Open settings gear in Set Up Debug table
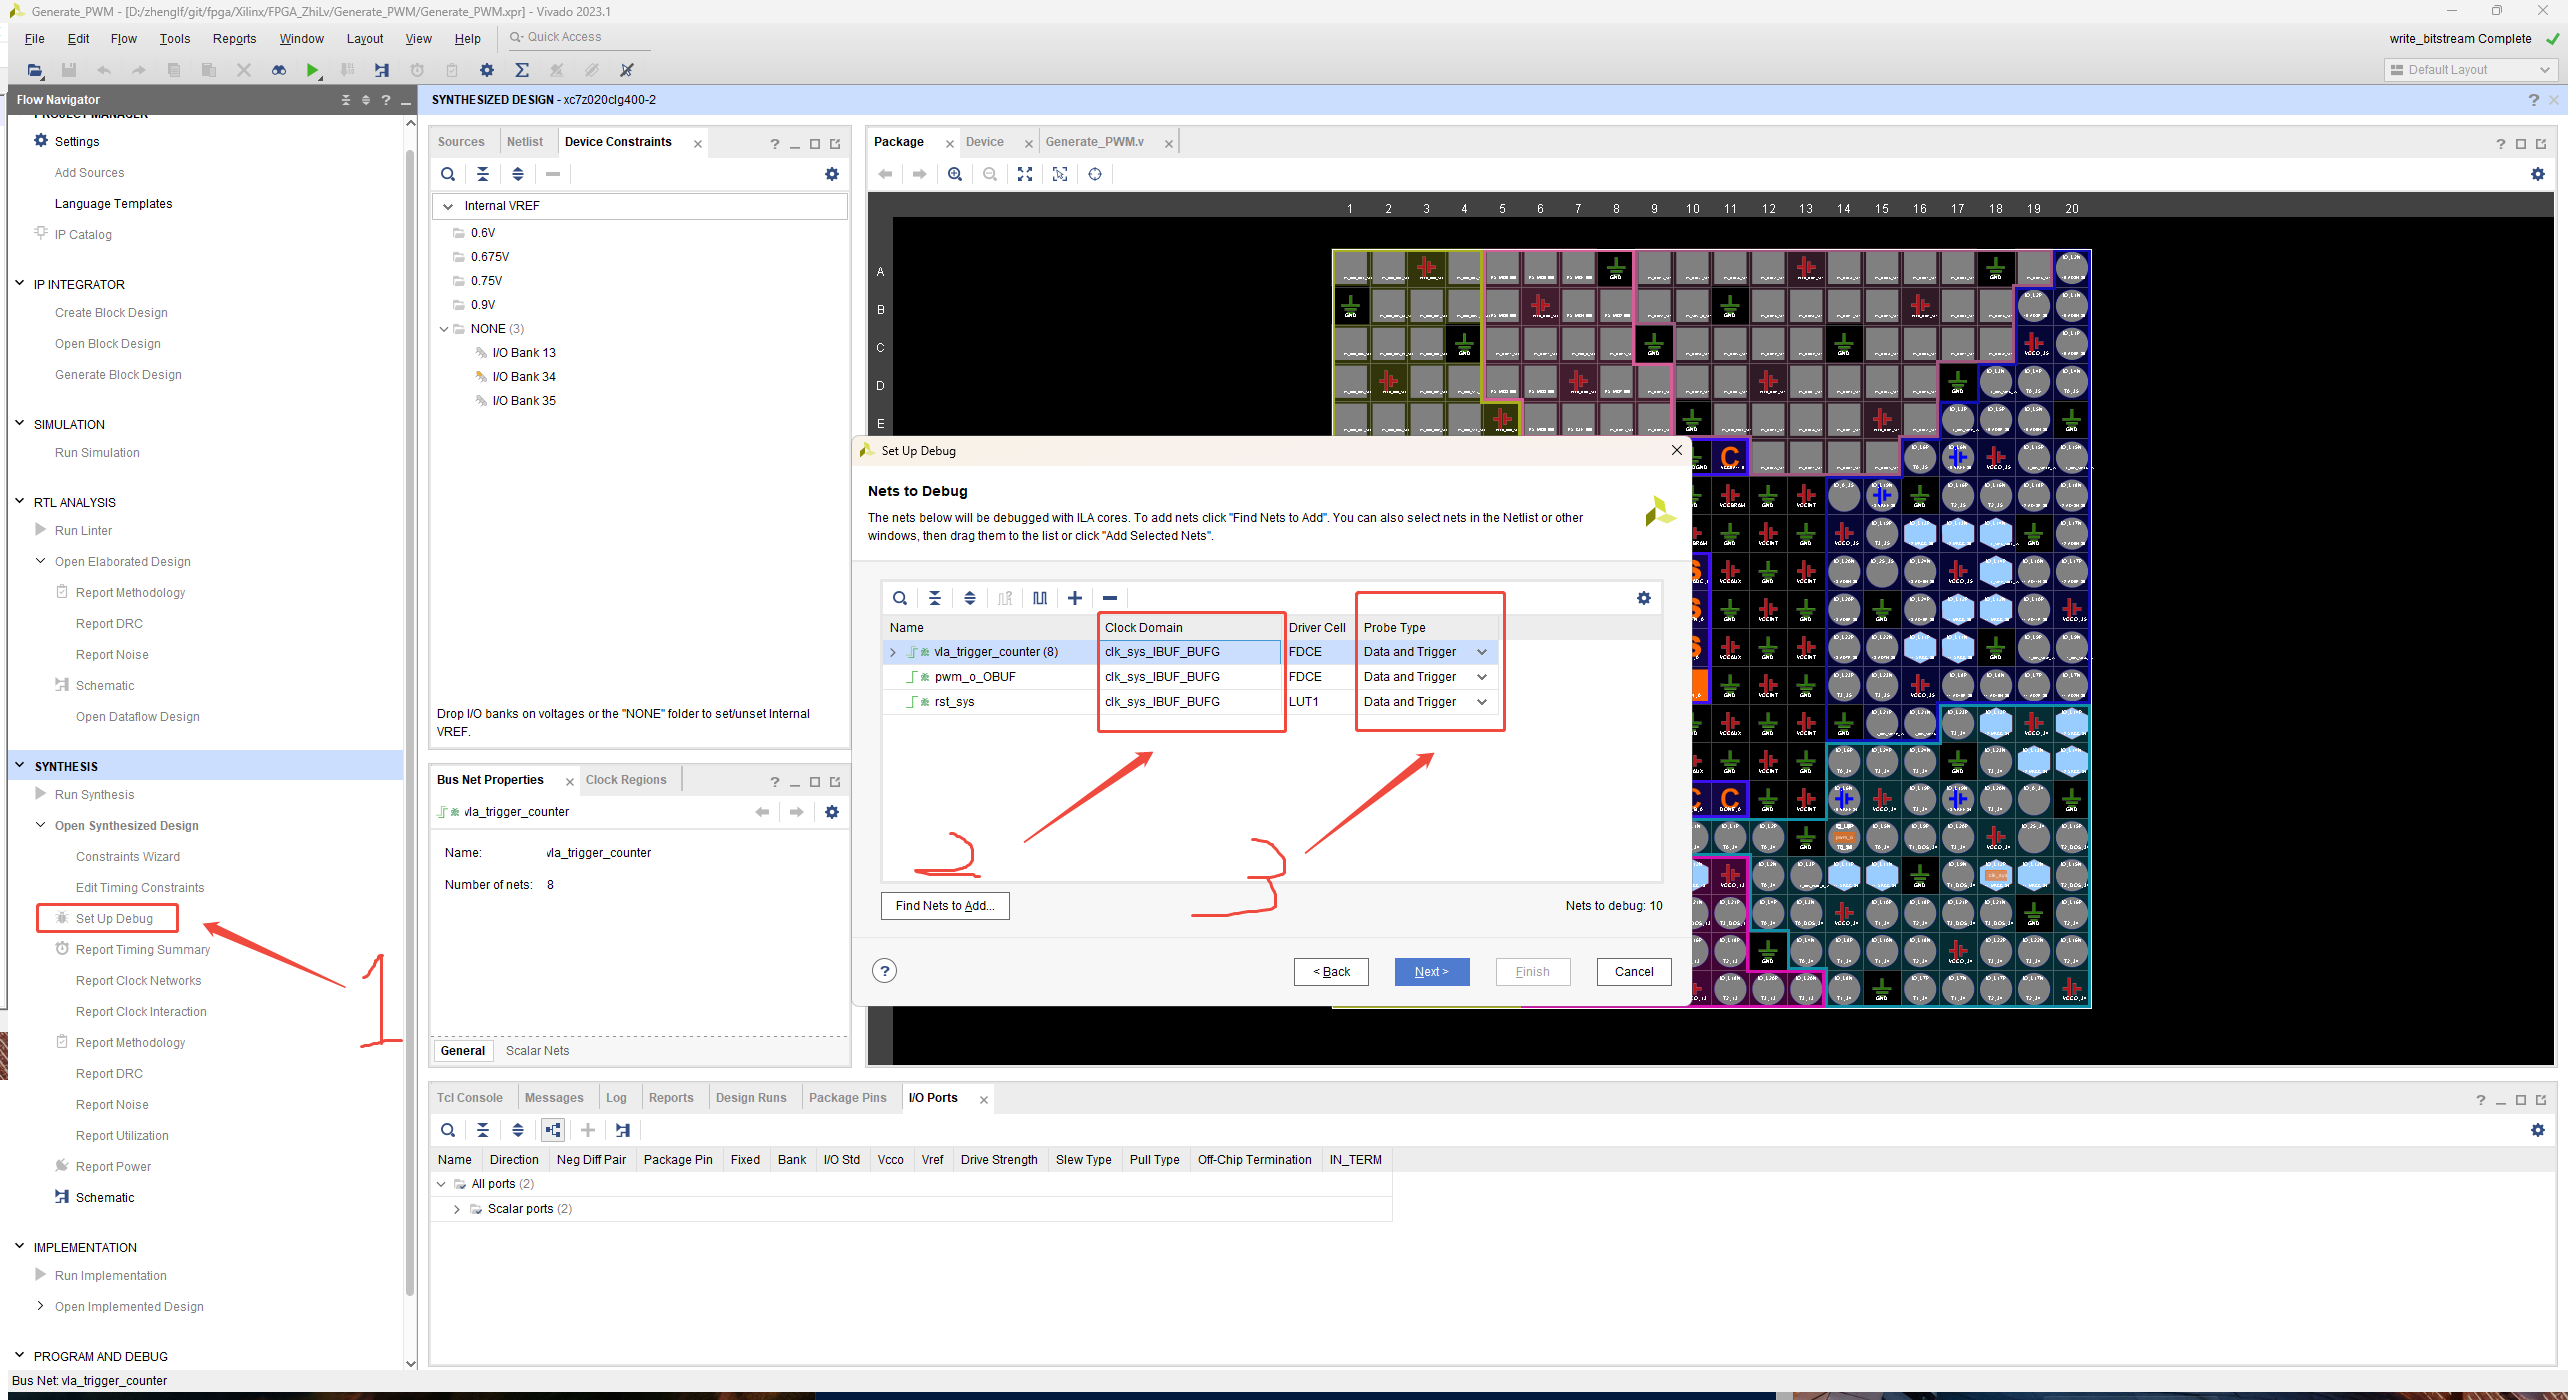This screenshot has height=1400, width=2568. tap(1643, 598)
